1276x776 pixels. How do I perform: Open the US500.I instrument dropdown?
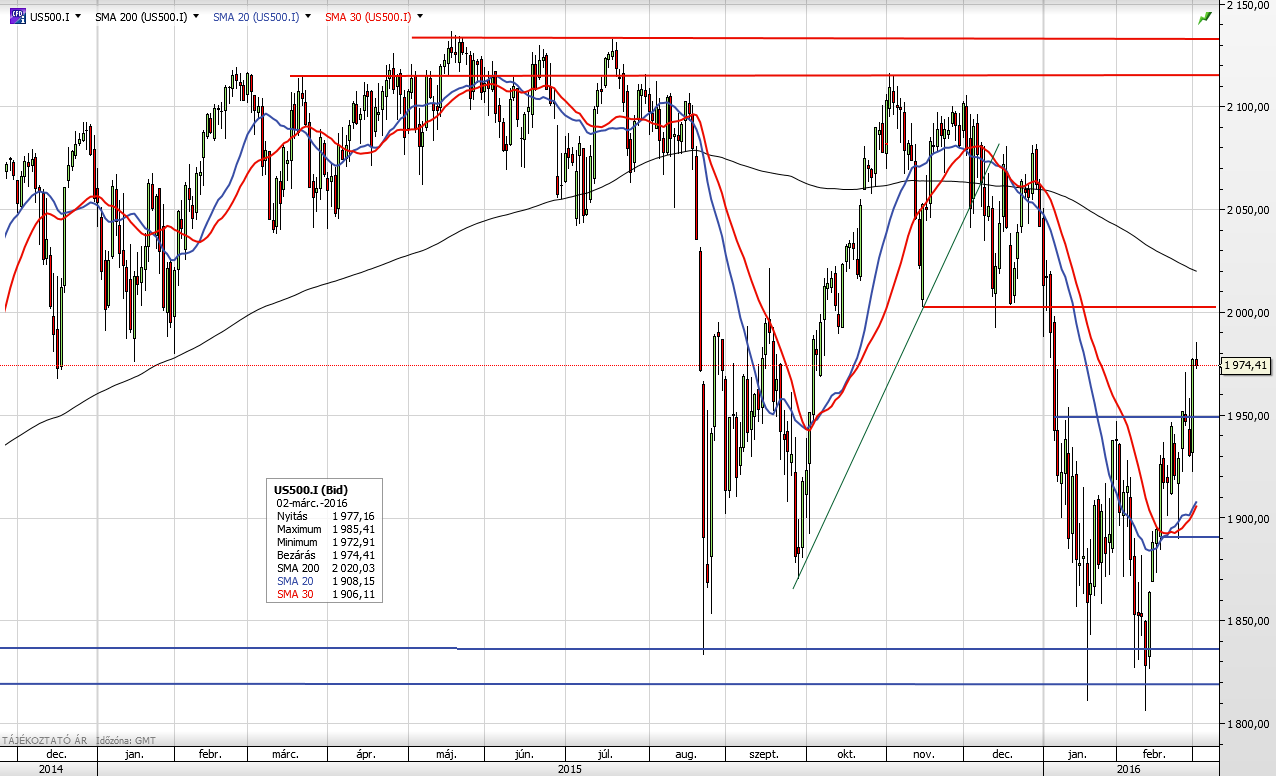(x=76, y=17)
